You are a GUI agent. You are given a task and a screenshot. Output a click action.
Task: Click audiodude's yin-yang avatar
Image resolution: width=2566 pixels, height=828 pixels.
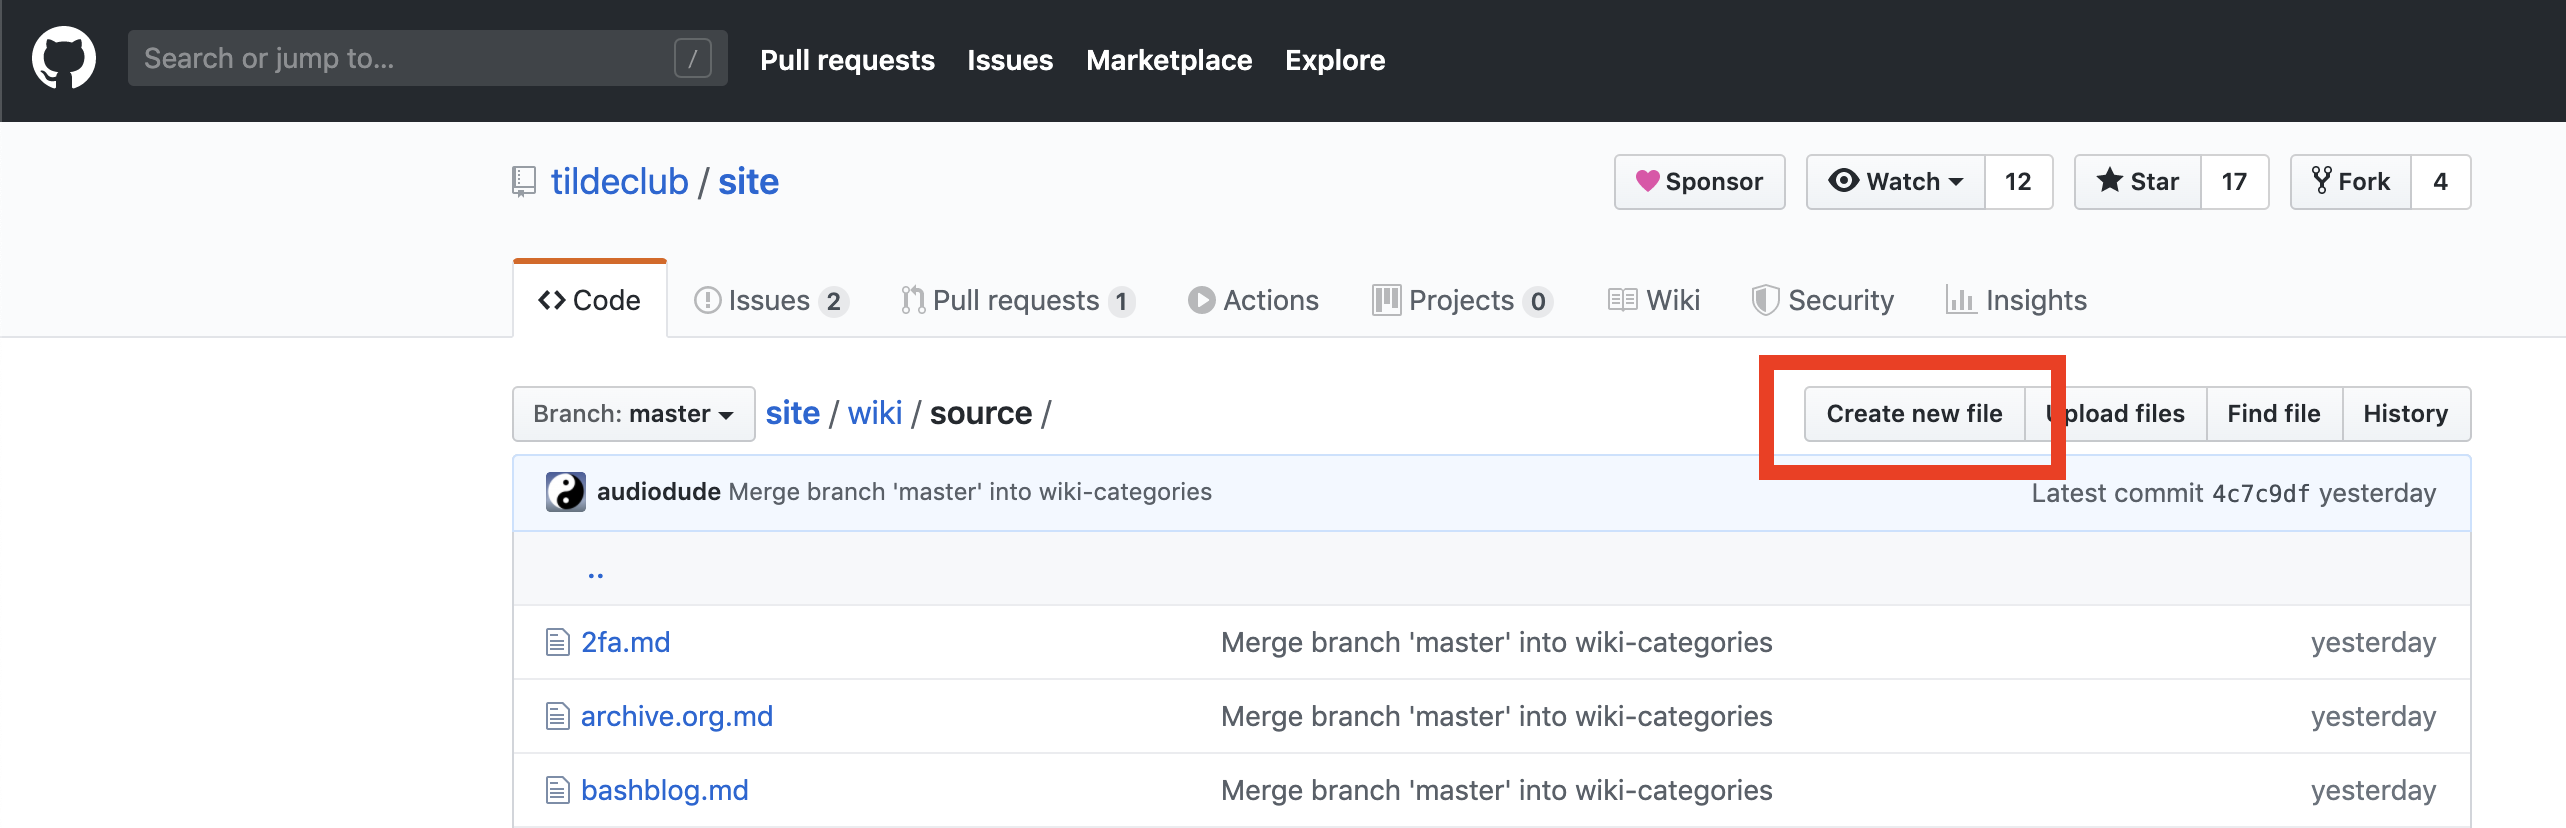(566, 492)
